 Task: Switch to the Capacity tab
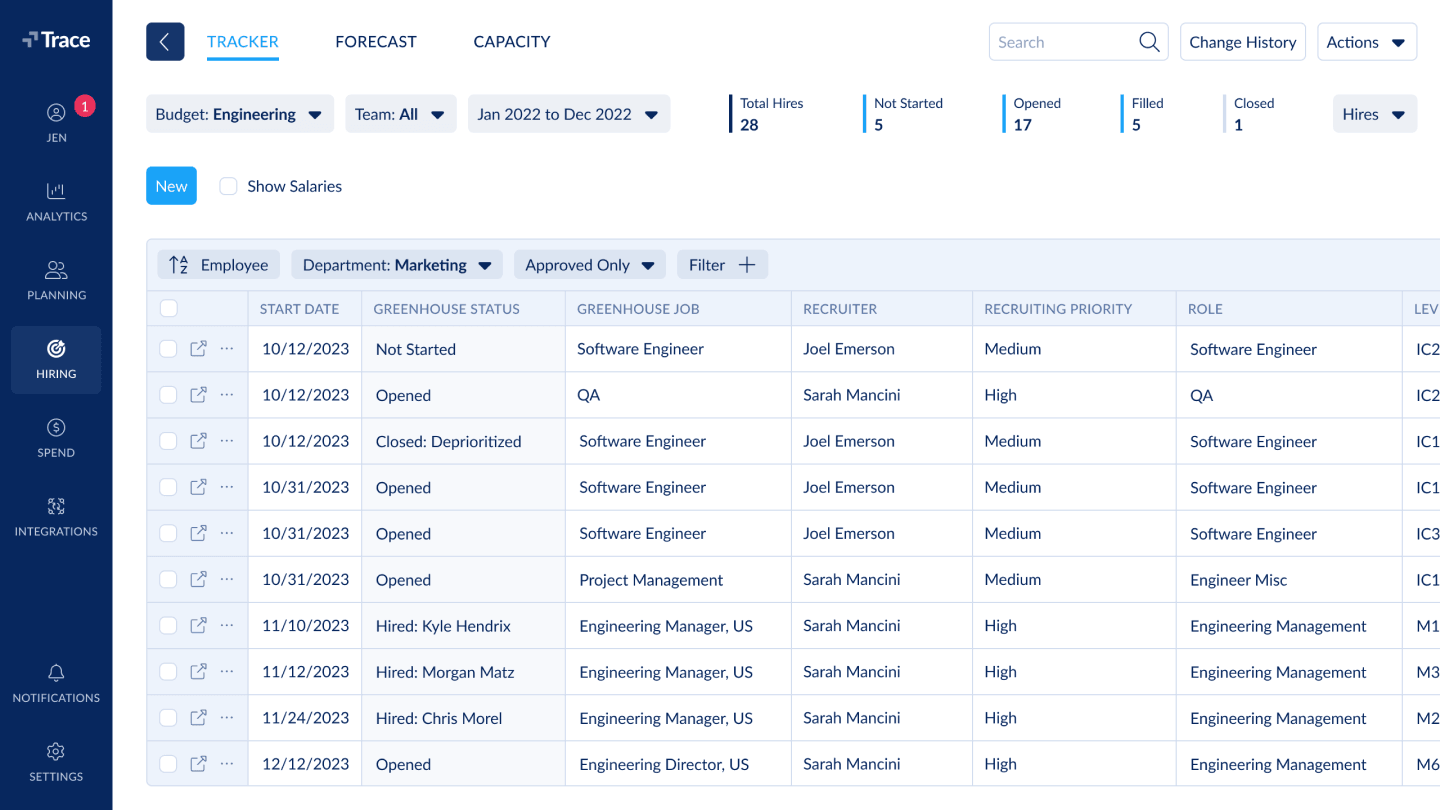tap(512, 42)
